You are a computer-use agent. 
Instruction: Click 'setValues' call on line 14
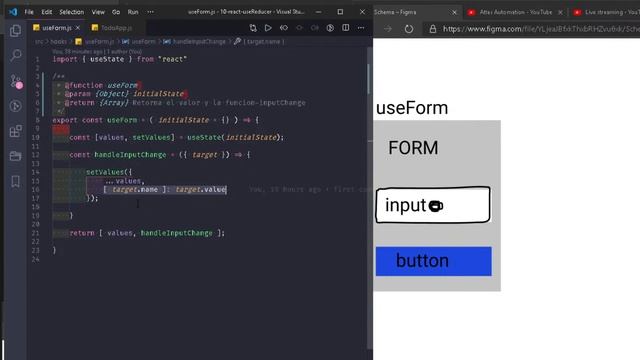coord(105,172)
